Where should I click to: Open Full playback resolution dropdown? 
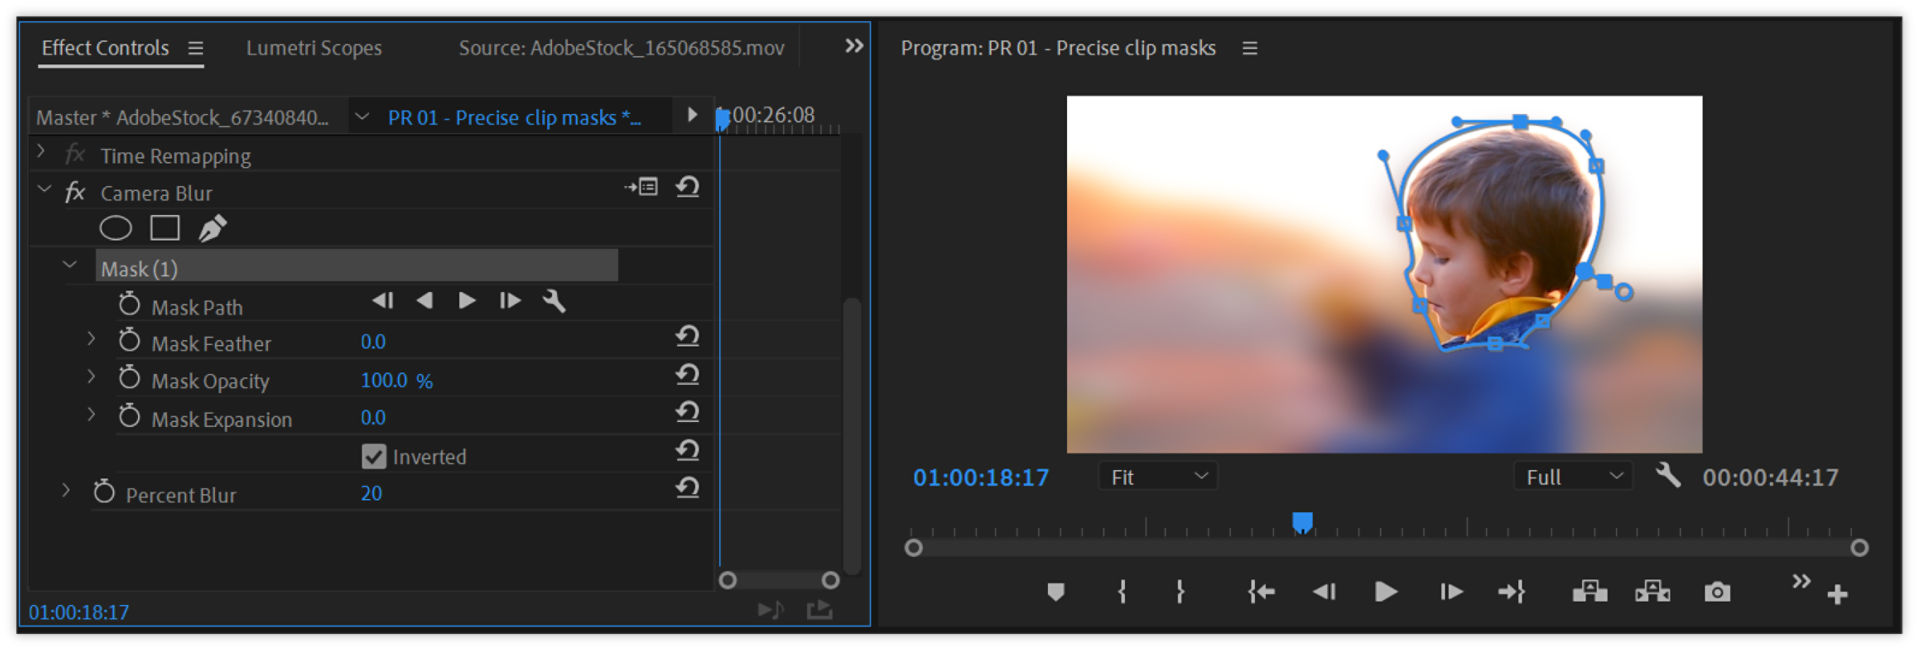[x=1573, y=477]
